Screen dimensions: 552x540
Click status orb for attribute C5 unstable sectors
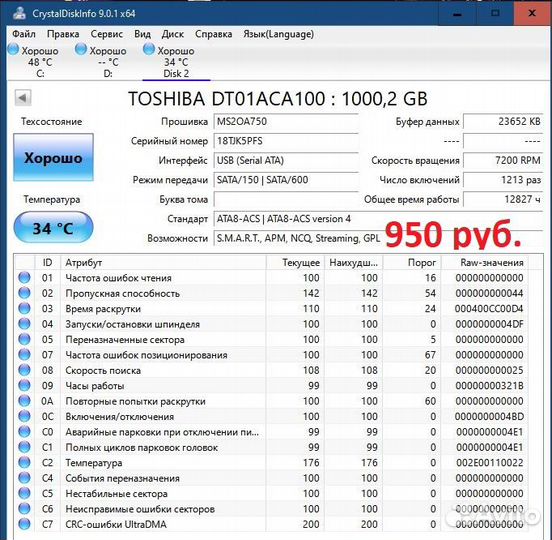click(24, 493)
